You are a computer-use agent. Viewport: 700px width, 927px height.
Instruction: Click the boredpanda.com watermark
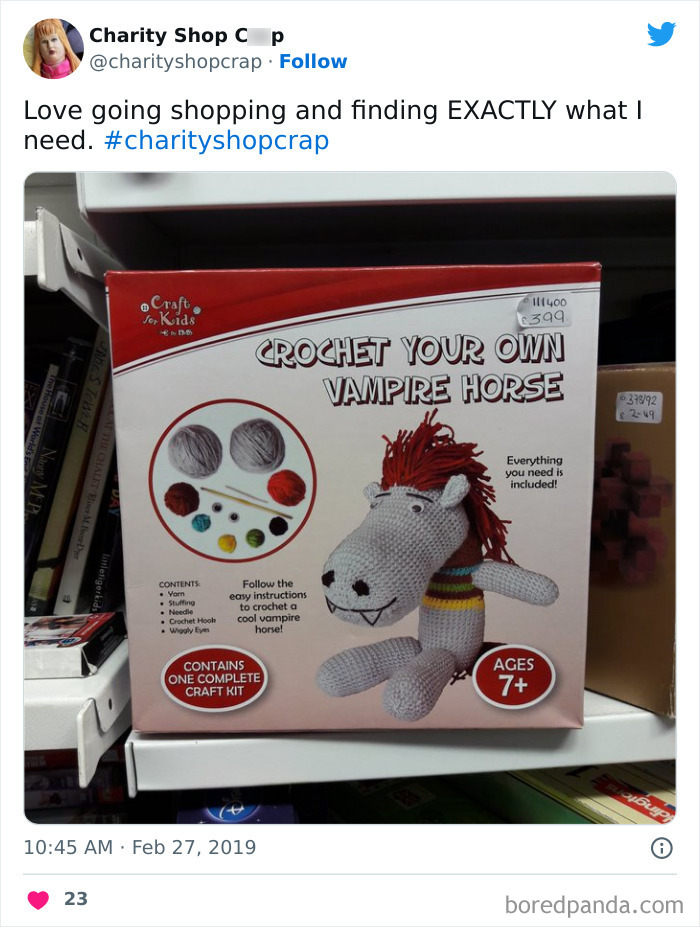point(594,905)
